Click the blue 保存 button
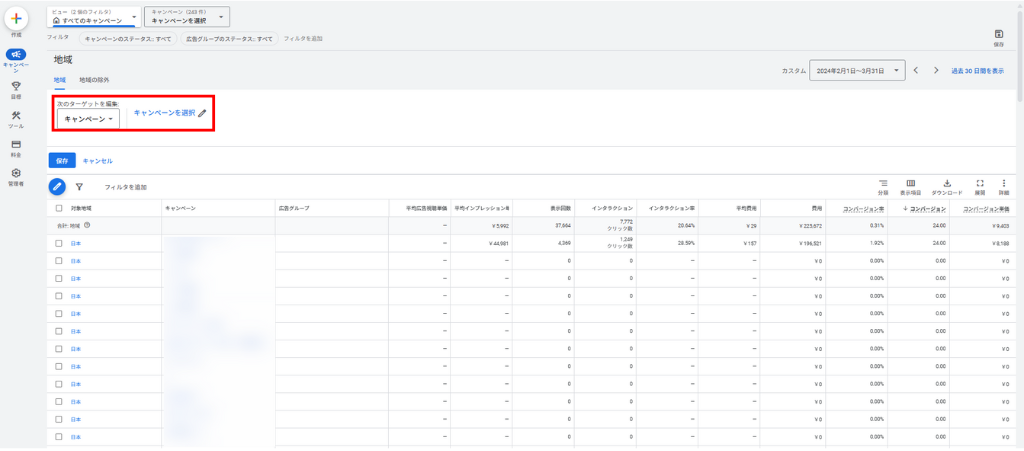This screenshot has height=451, width=1024. click(62, 161)
